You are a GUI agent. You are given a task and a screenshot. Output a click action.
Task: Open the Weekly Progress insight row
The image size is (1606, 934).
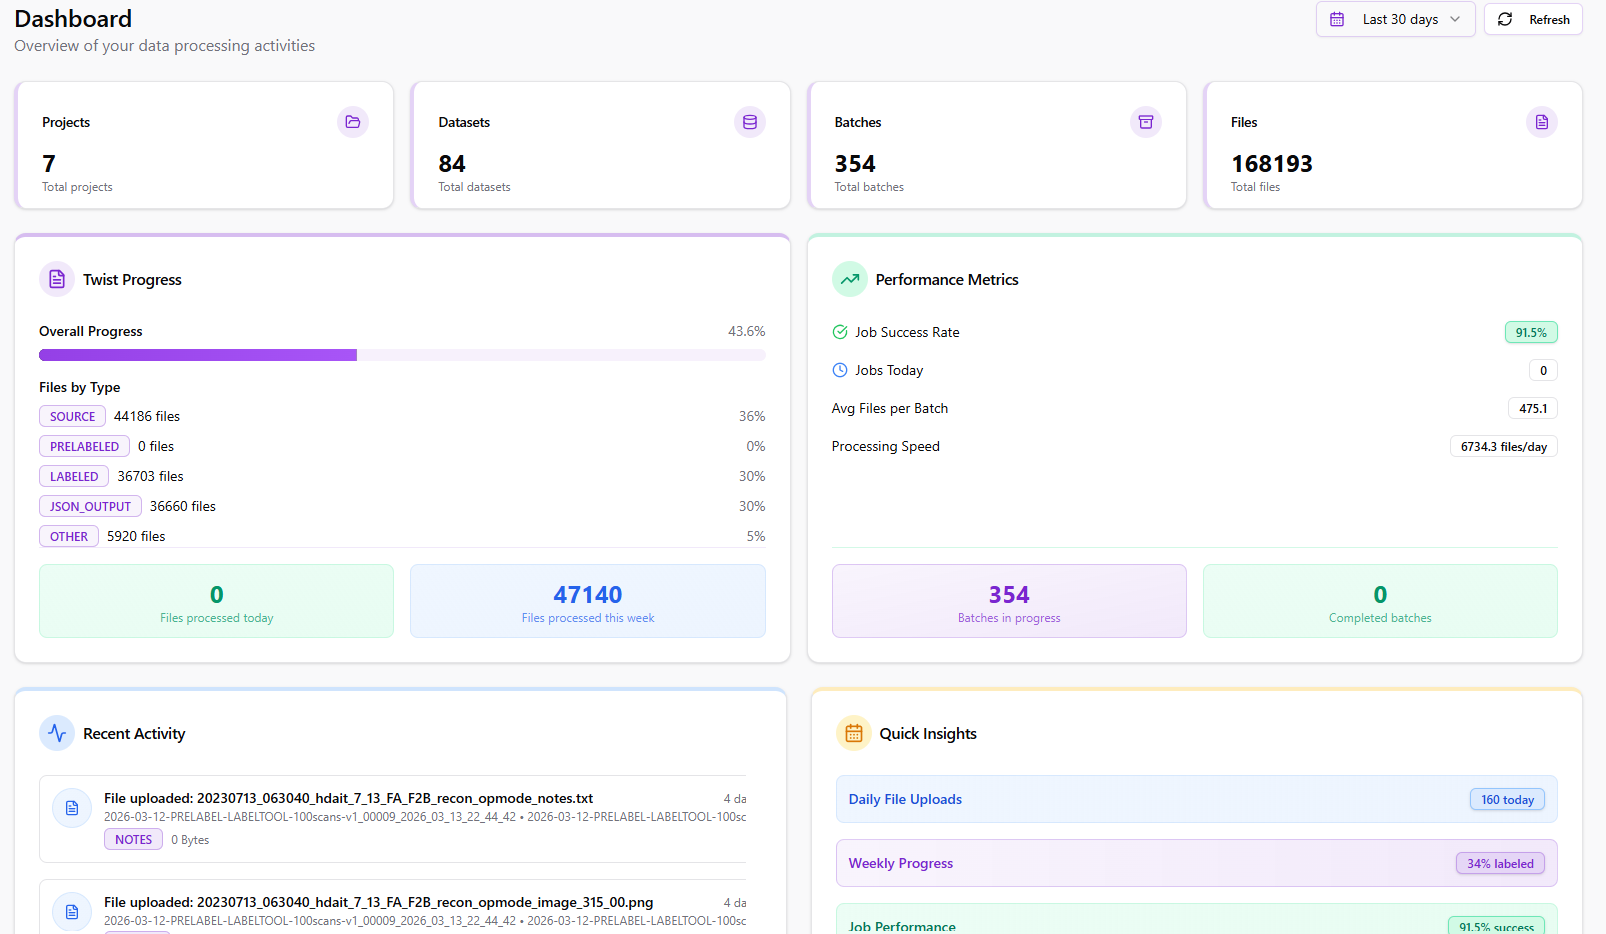(x=1196, y=863)
